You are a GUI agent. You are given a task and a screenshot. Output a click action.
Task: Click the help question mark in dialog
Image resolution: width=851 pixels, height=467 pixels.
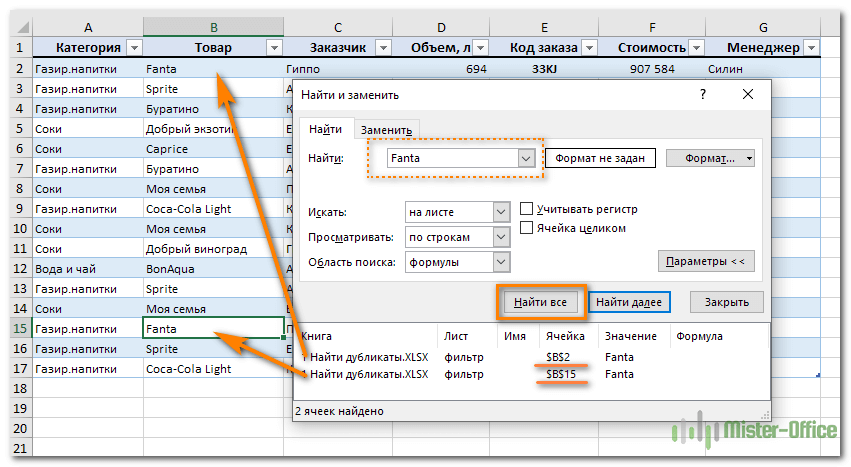703,94
